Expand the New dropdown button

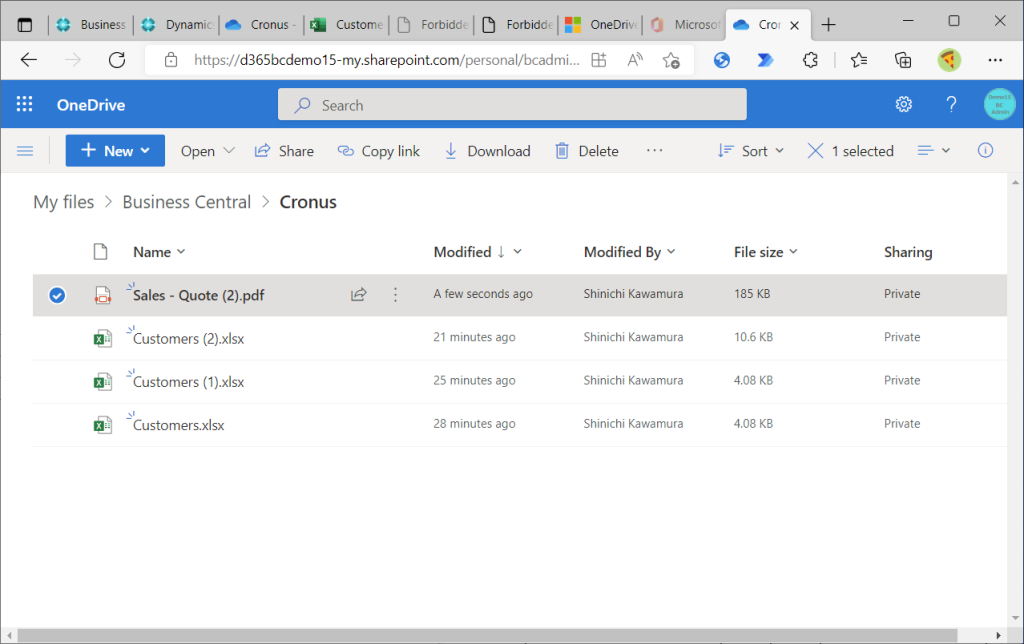115,151
